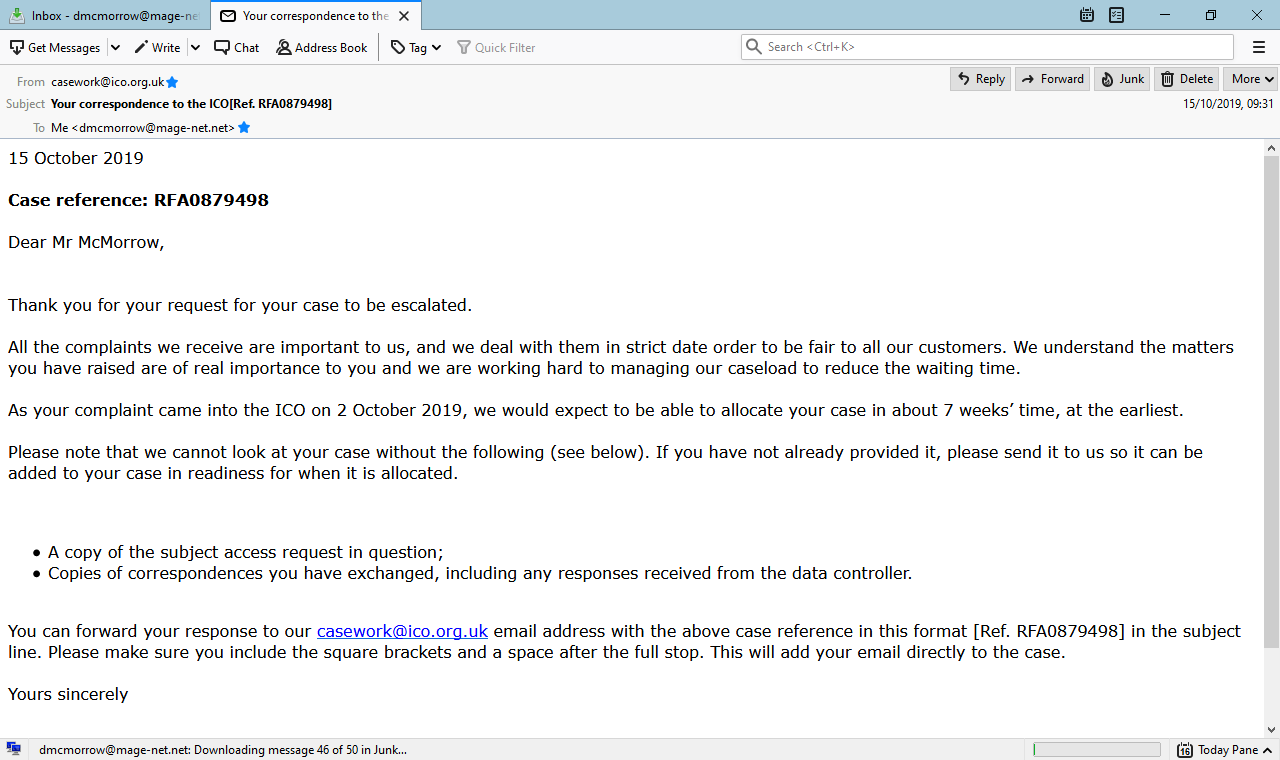Image resolution: width=1280 pixels, height=760 pixels.
Task: Open the casework@ico.org.uk link in message
Action: [x=402, y=631]
